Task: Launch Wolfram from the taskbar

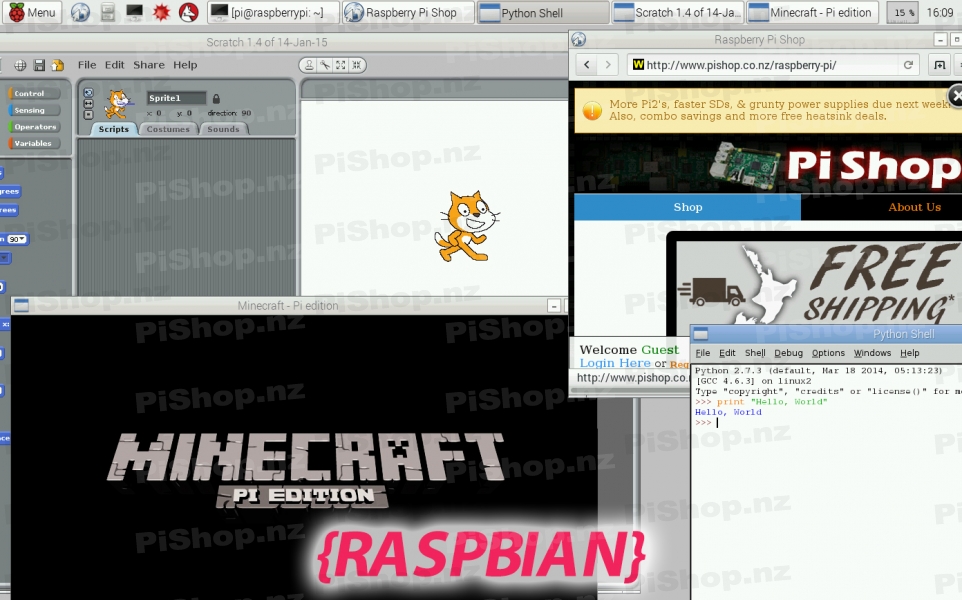Action: click(x=187, y=13)
